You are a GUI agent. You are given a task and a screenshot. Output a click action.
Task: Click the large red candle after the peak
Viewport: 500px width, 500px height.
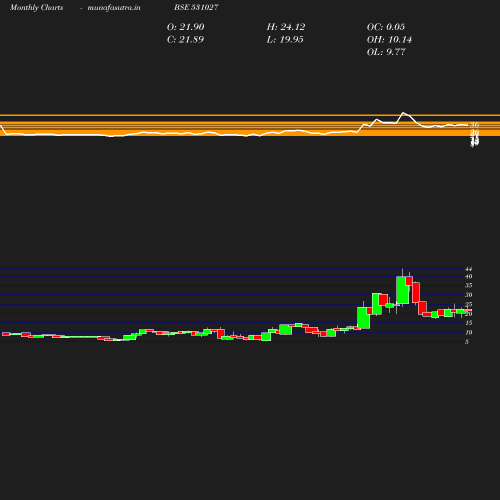(416, 292)
